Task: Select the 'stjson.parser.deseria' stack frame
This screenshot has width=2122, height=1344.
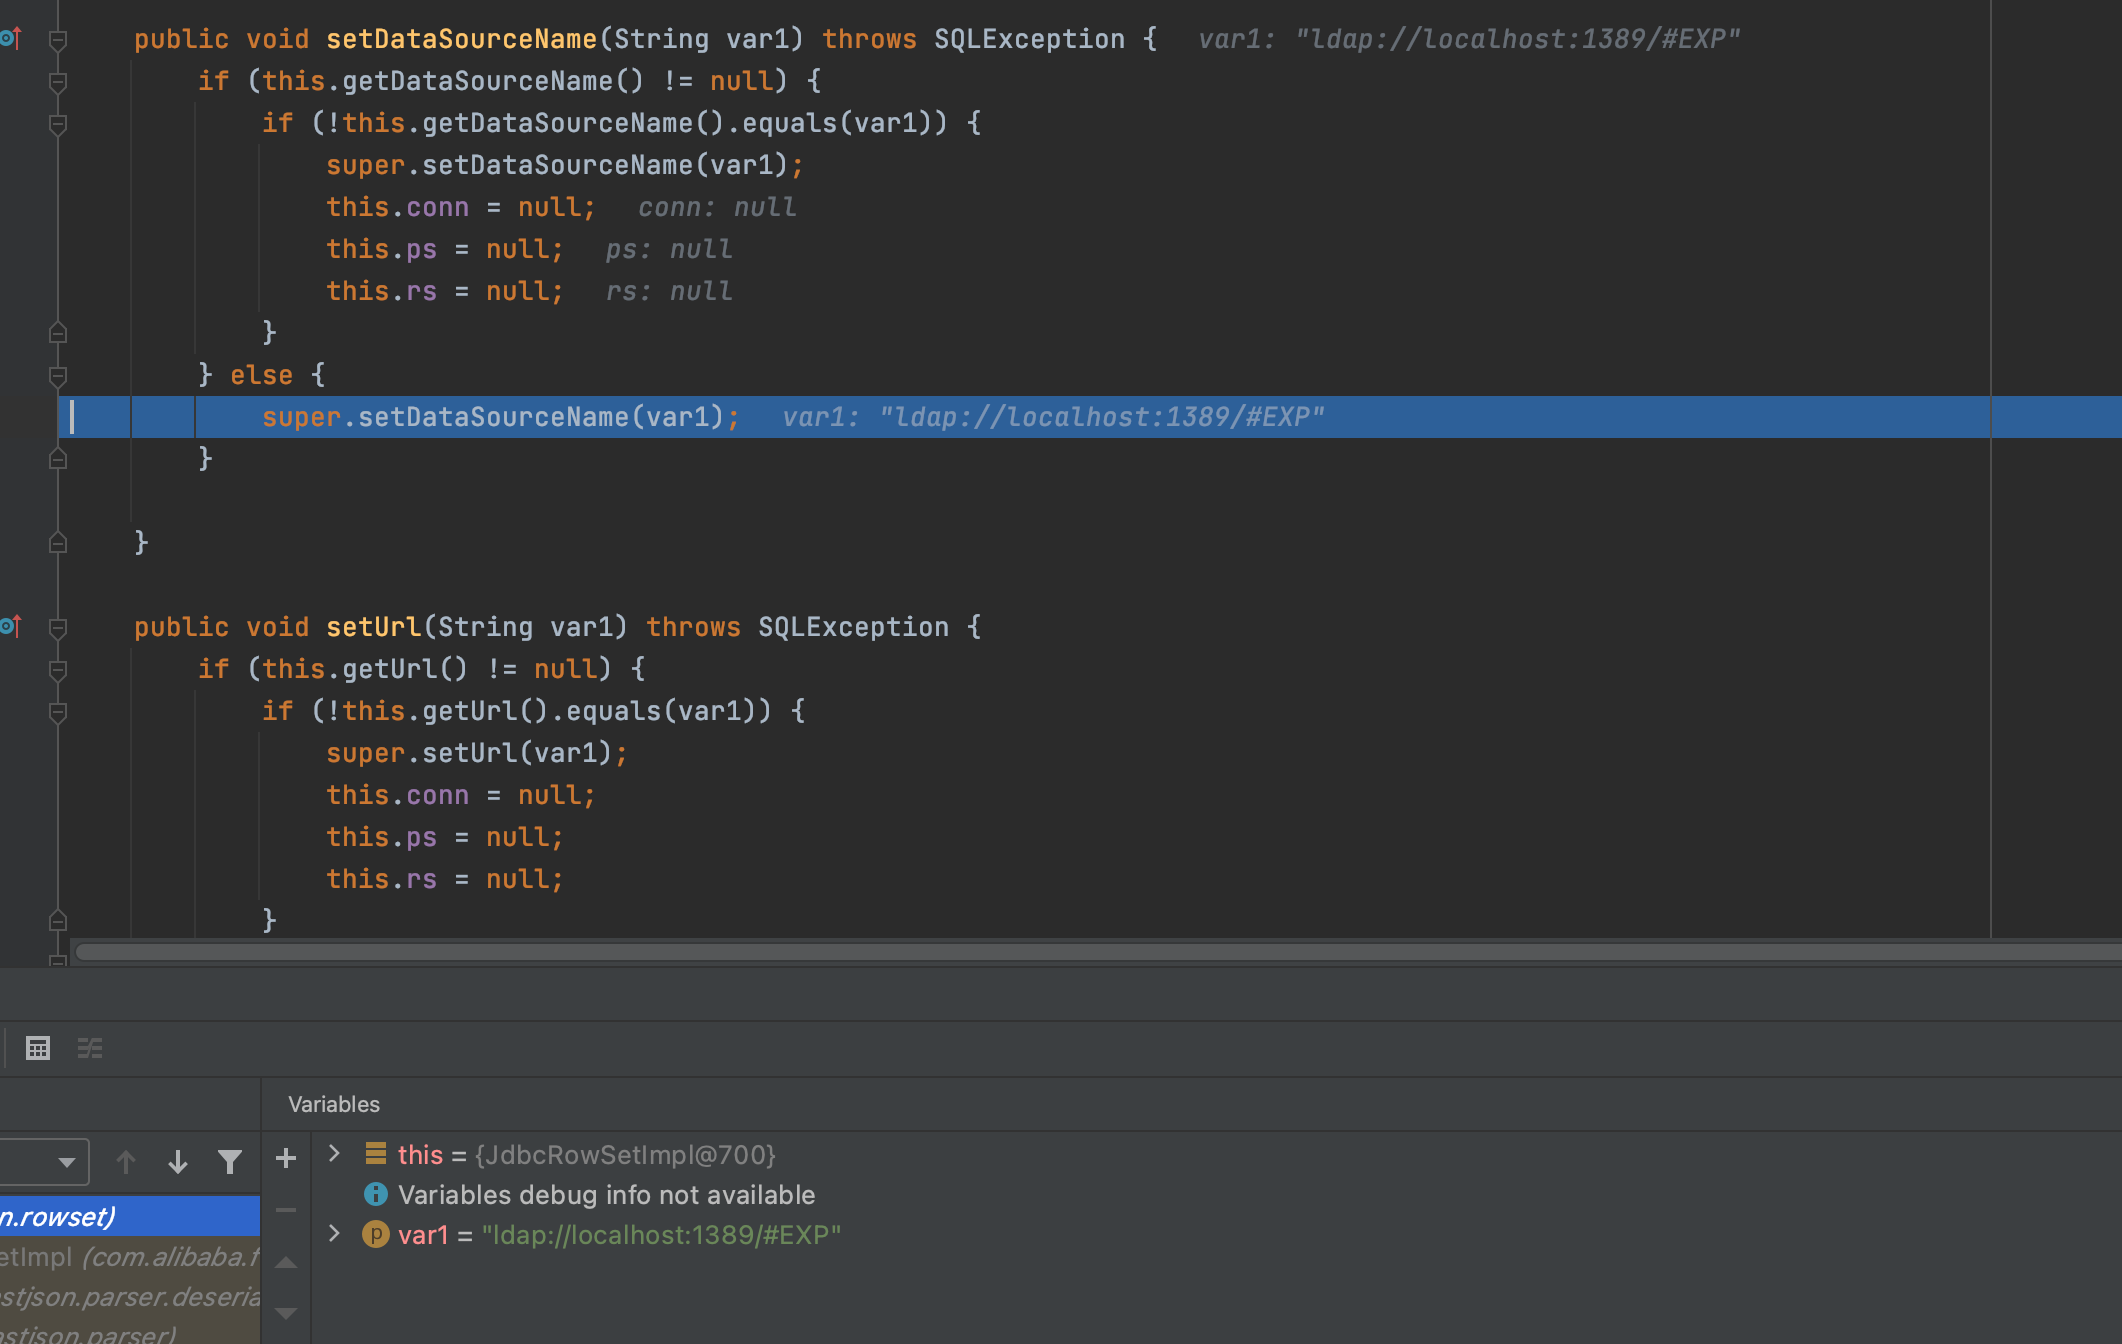Action: pyautogui.click(x=130, y=1296)
